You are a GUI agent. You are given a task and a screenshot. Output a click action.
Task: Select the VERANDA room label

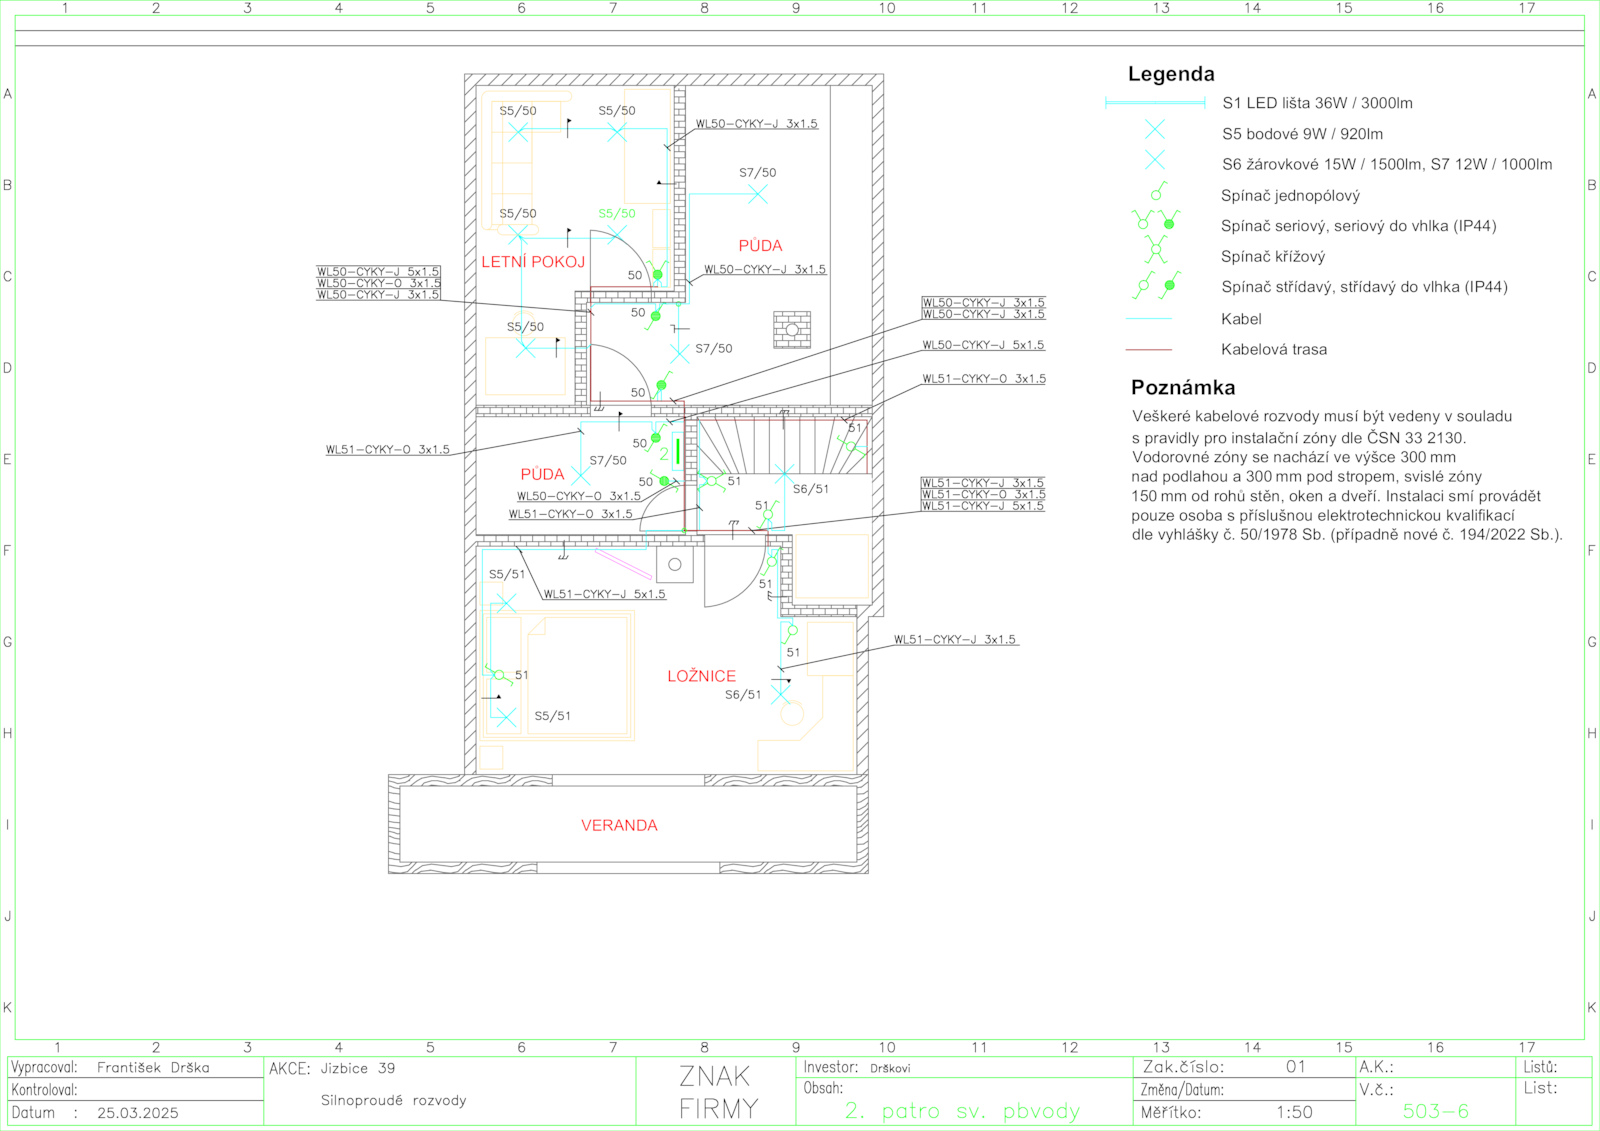(619, 825)
